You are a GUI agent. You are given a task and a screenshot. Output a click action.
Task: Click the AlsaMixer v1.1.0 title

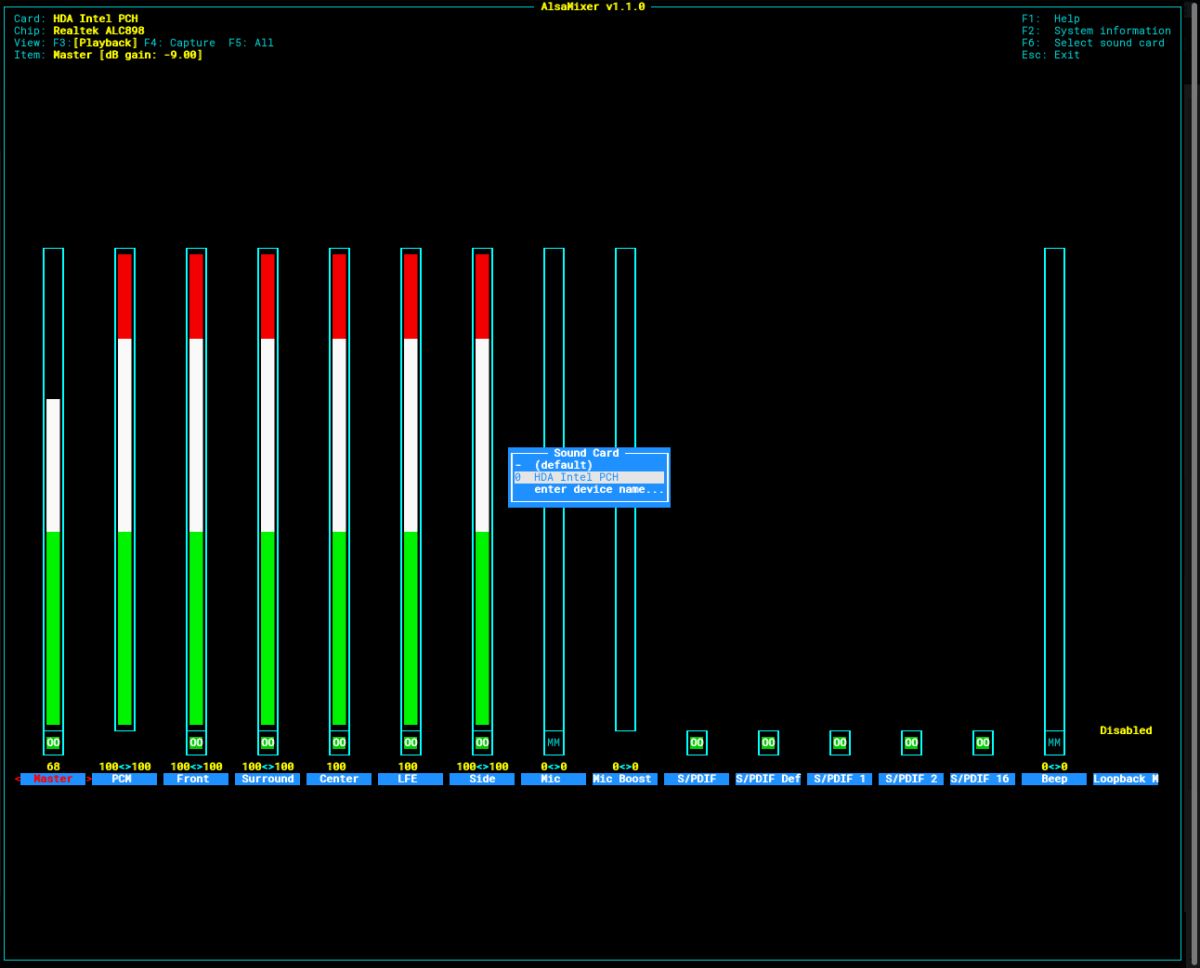point(593,7)
